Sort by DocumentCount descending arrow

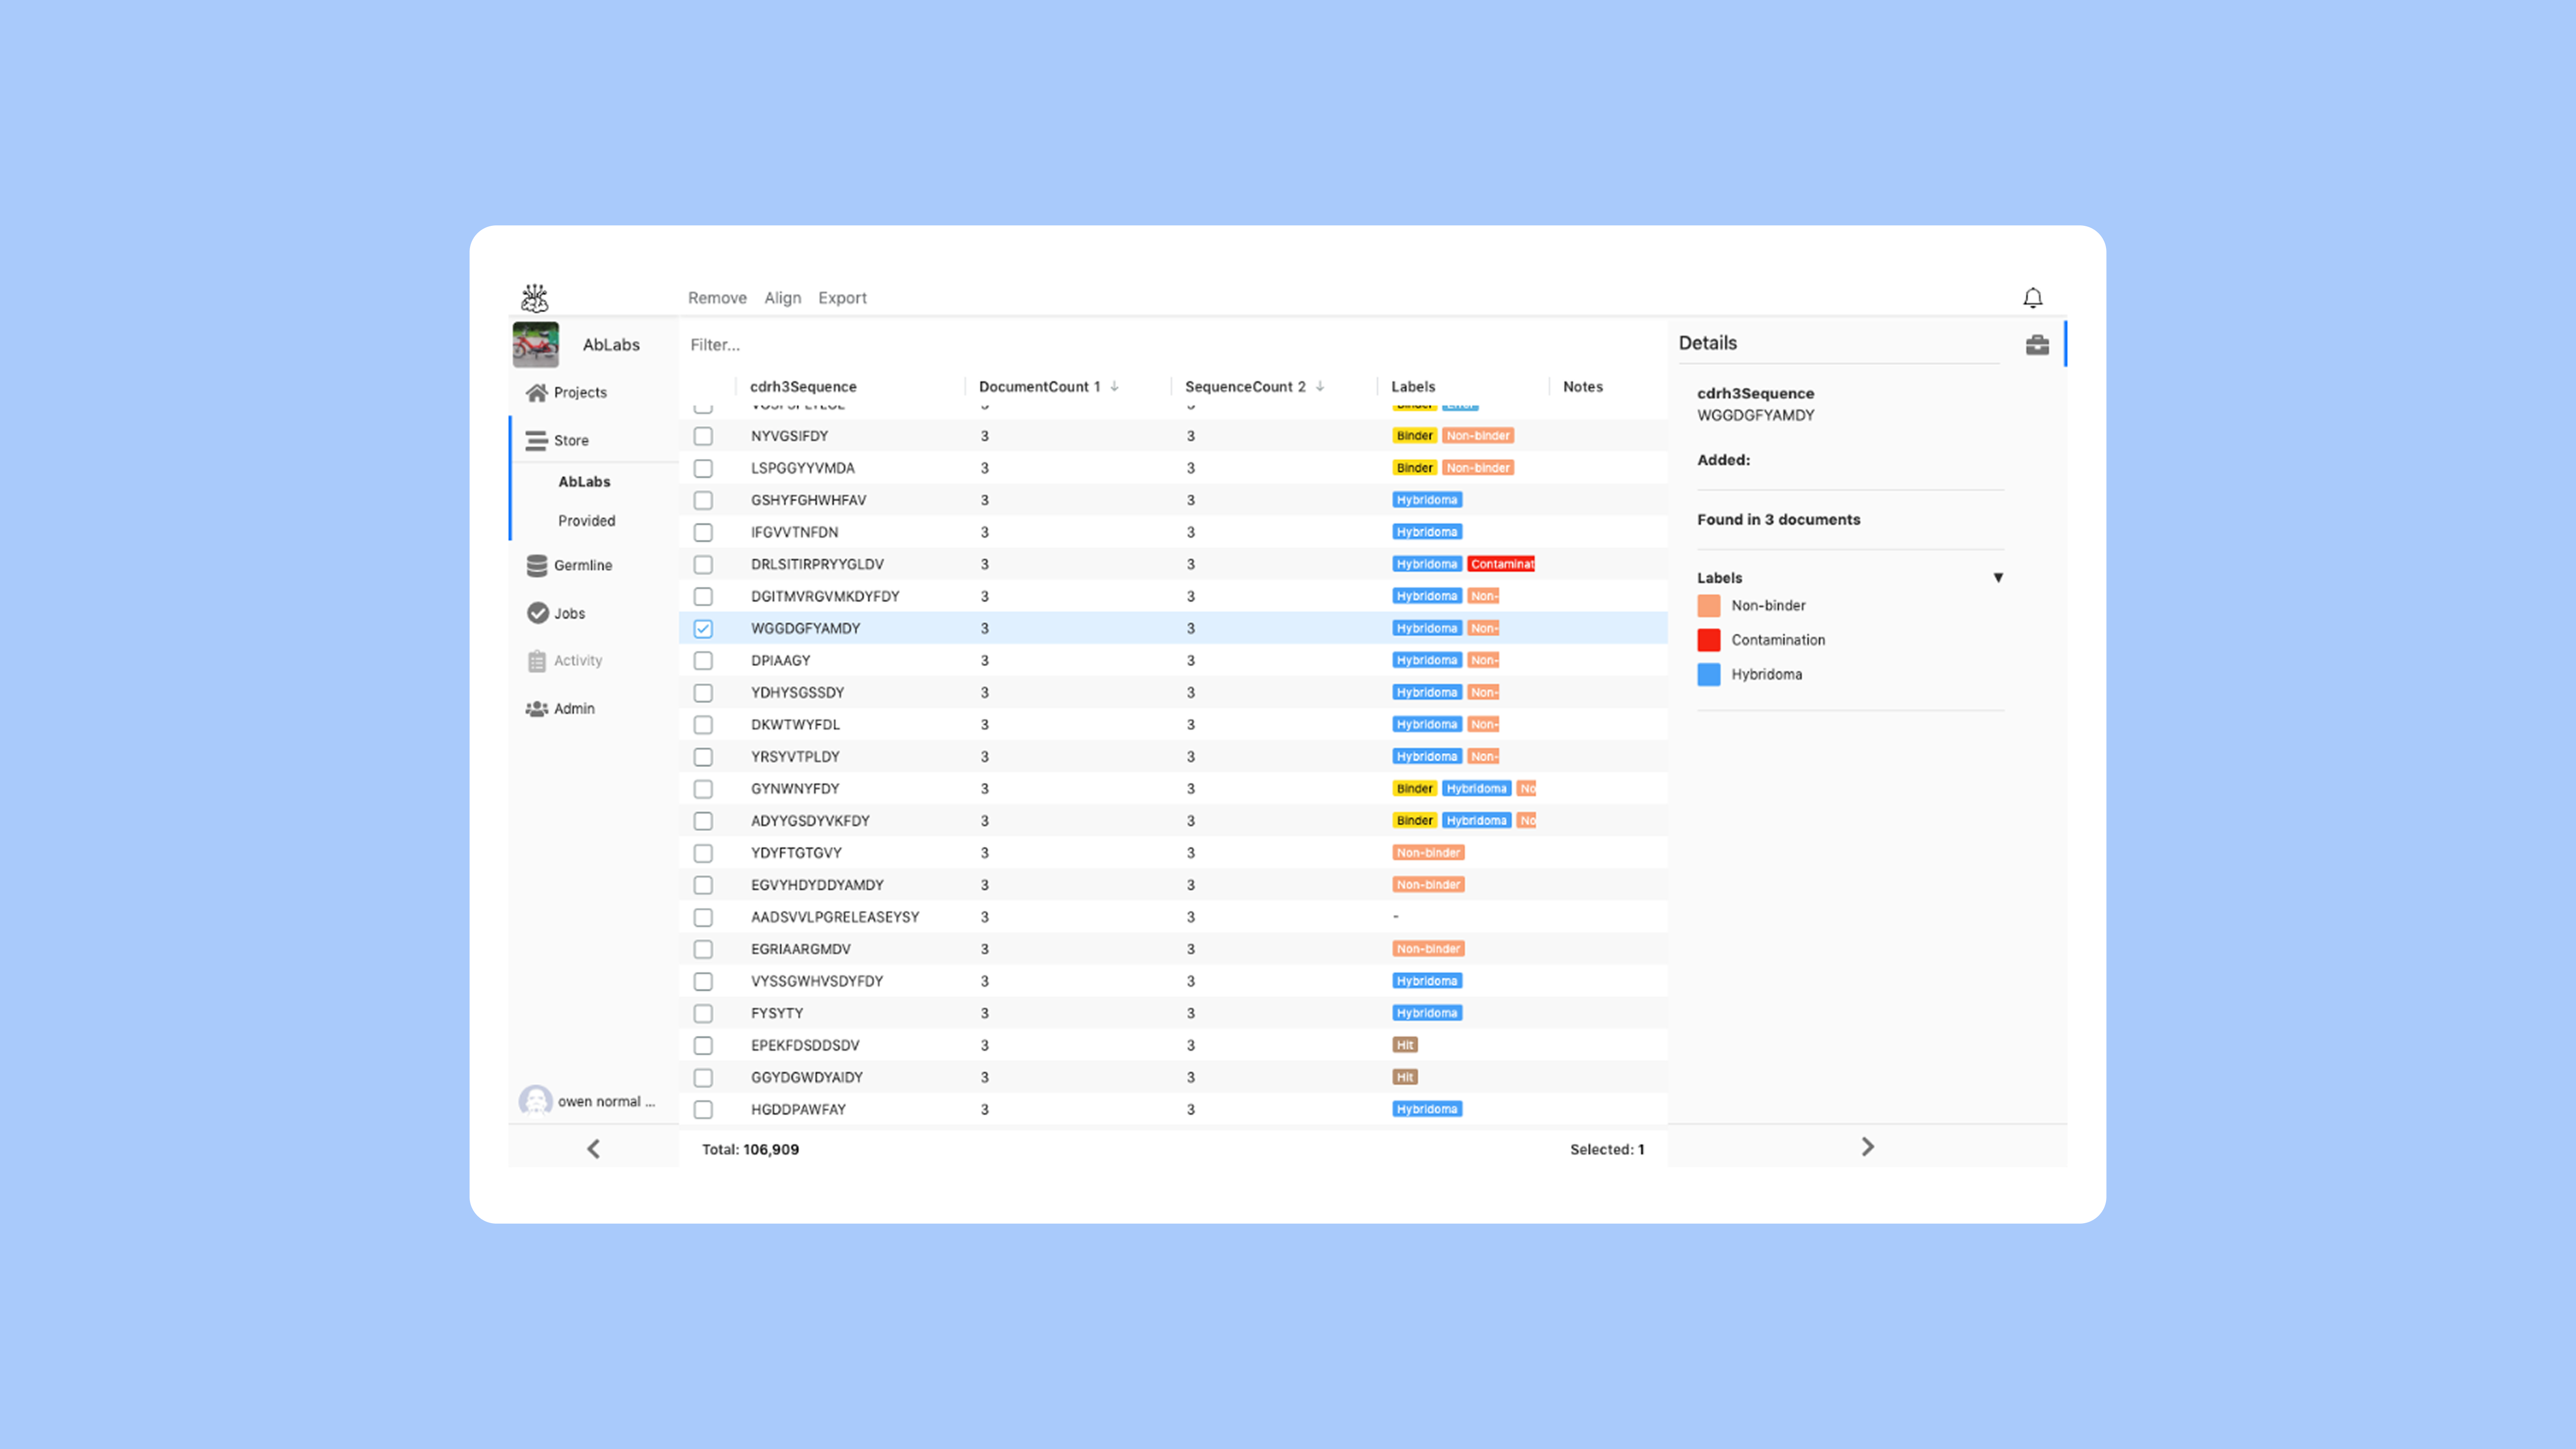(1114, 386)
